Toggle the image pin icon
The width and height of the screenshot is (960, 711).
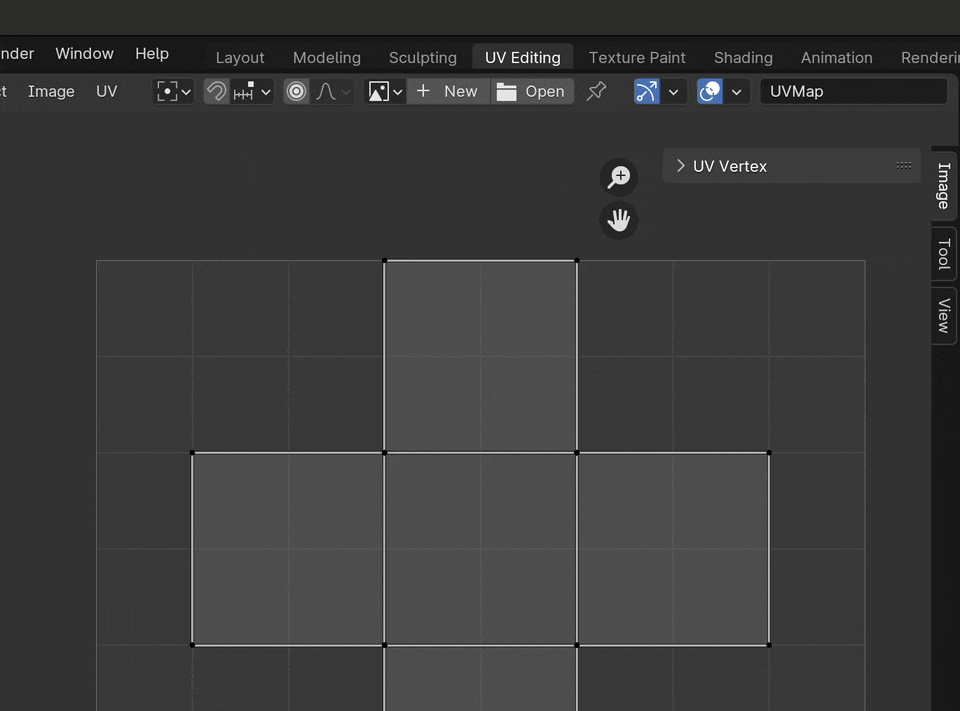click(596, 92)
